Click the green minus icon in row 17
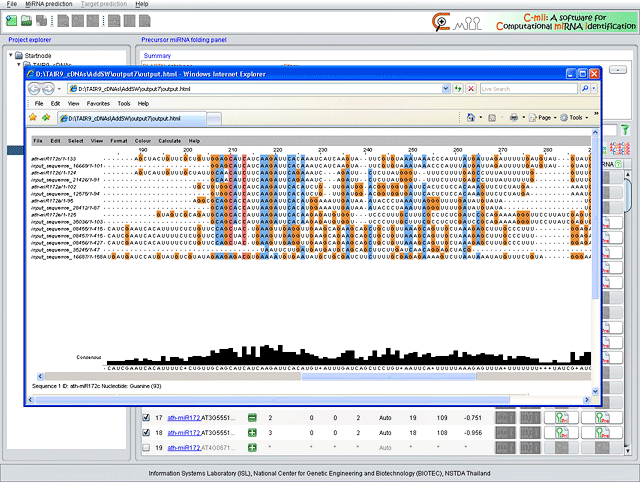Screen dimensions: 640x482 (252, 417)
